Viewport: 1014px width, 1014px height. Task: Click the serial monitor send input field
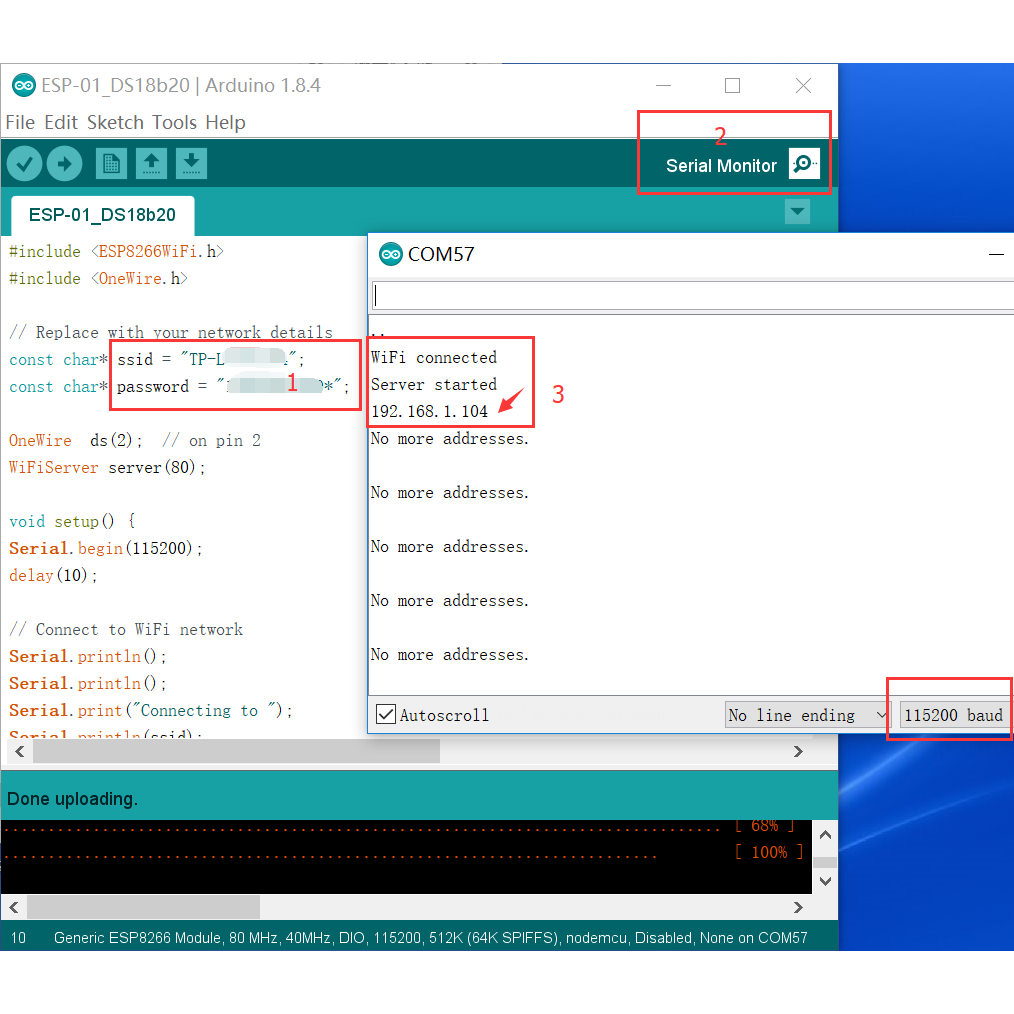click(x=690, y=296)
